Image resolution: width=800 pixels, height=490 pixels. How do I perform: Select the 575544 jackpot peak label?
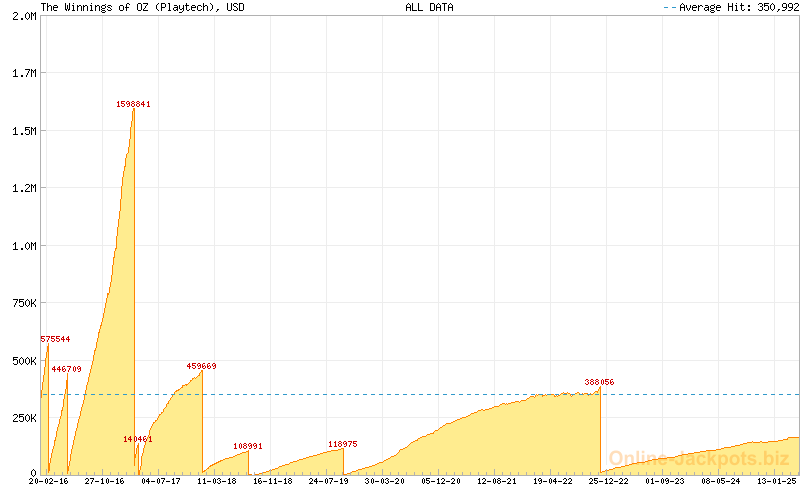(55, 339)
